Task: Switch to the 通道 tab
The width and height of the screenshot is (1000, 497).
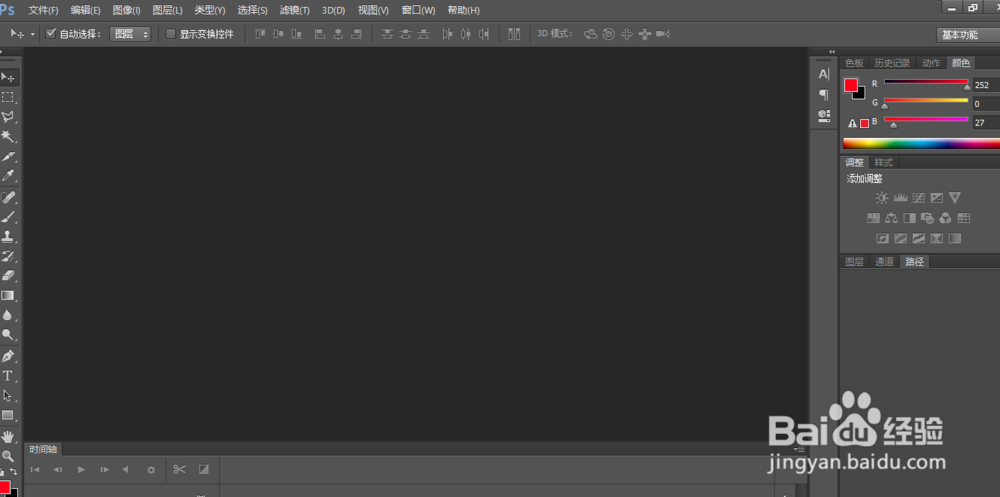Action: point(884,262)
